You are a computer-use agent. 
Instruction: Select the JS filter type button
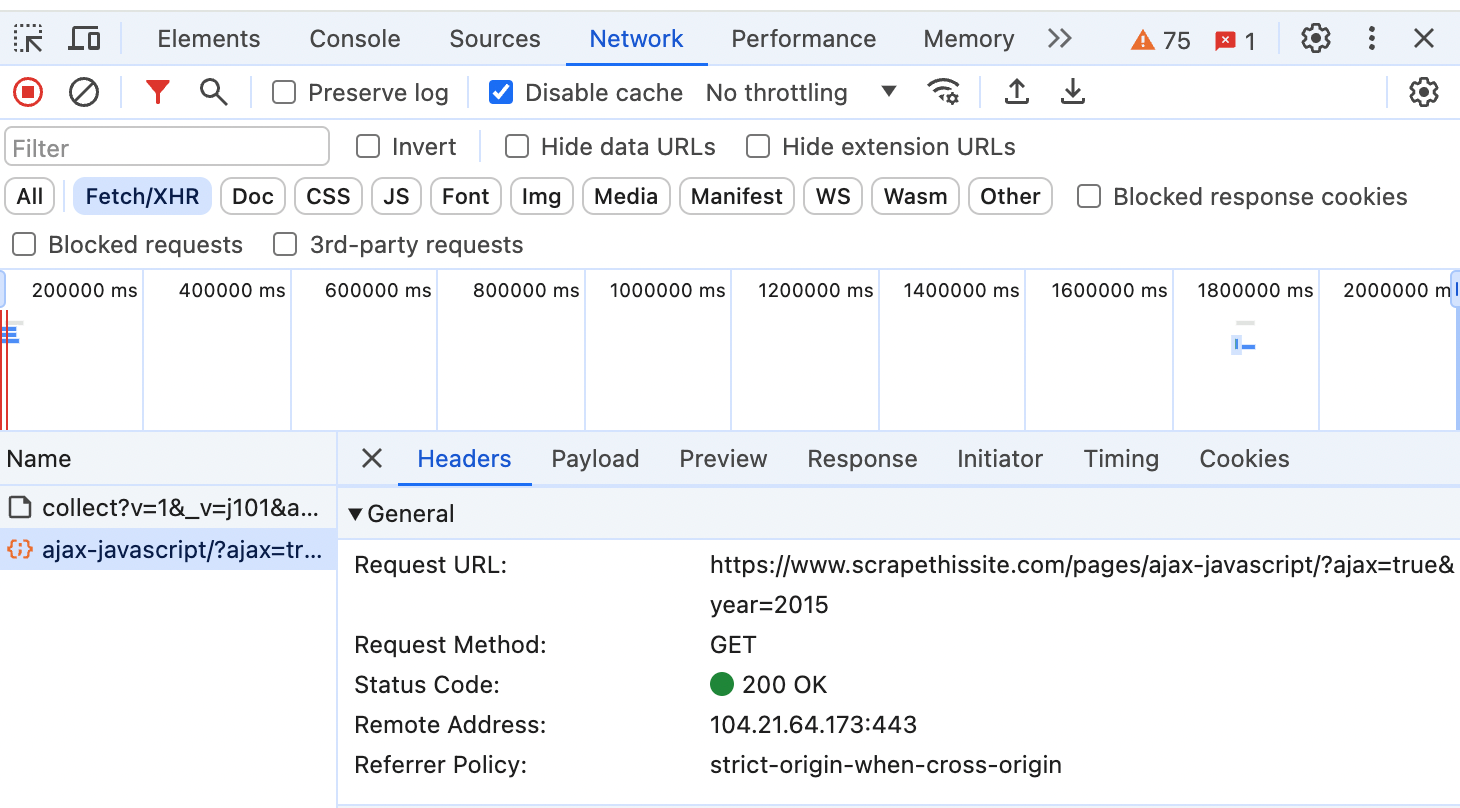[x=396, y=196]
